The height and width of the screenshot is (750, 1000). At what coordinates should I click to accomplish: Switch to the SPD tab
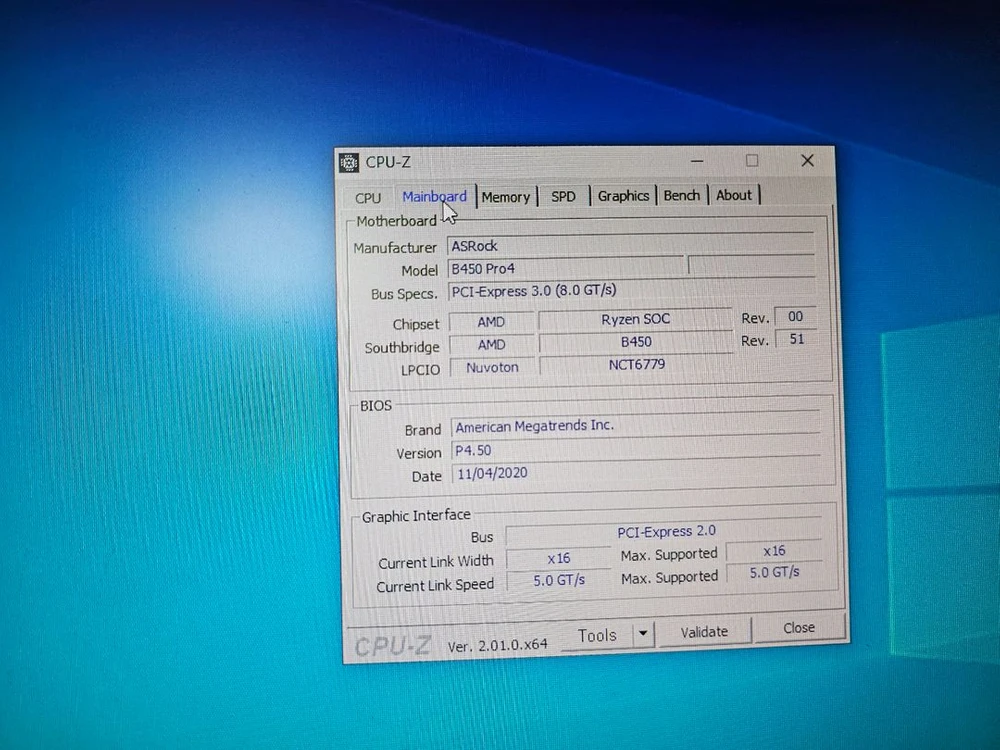click(563, 196)
